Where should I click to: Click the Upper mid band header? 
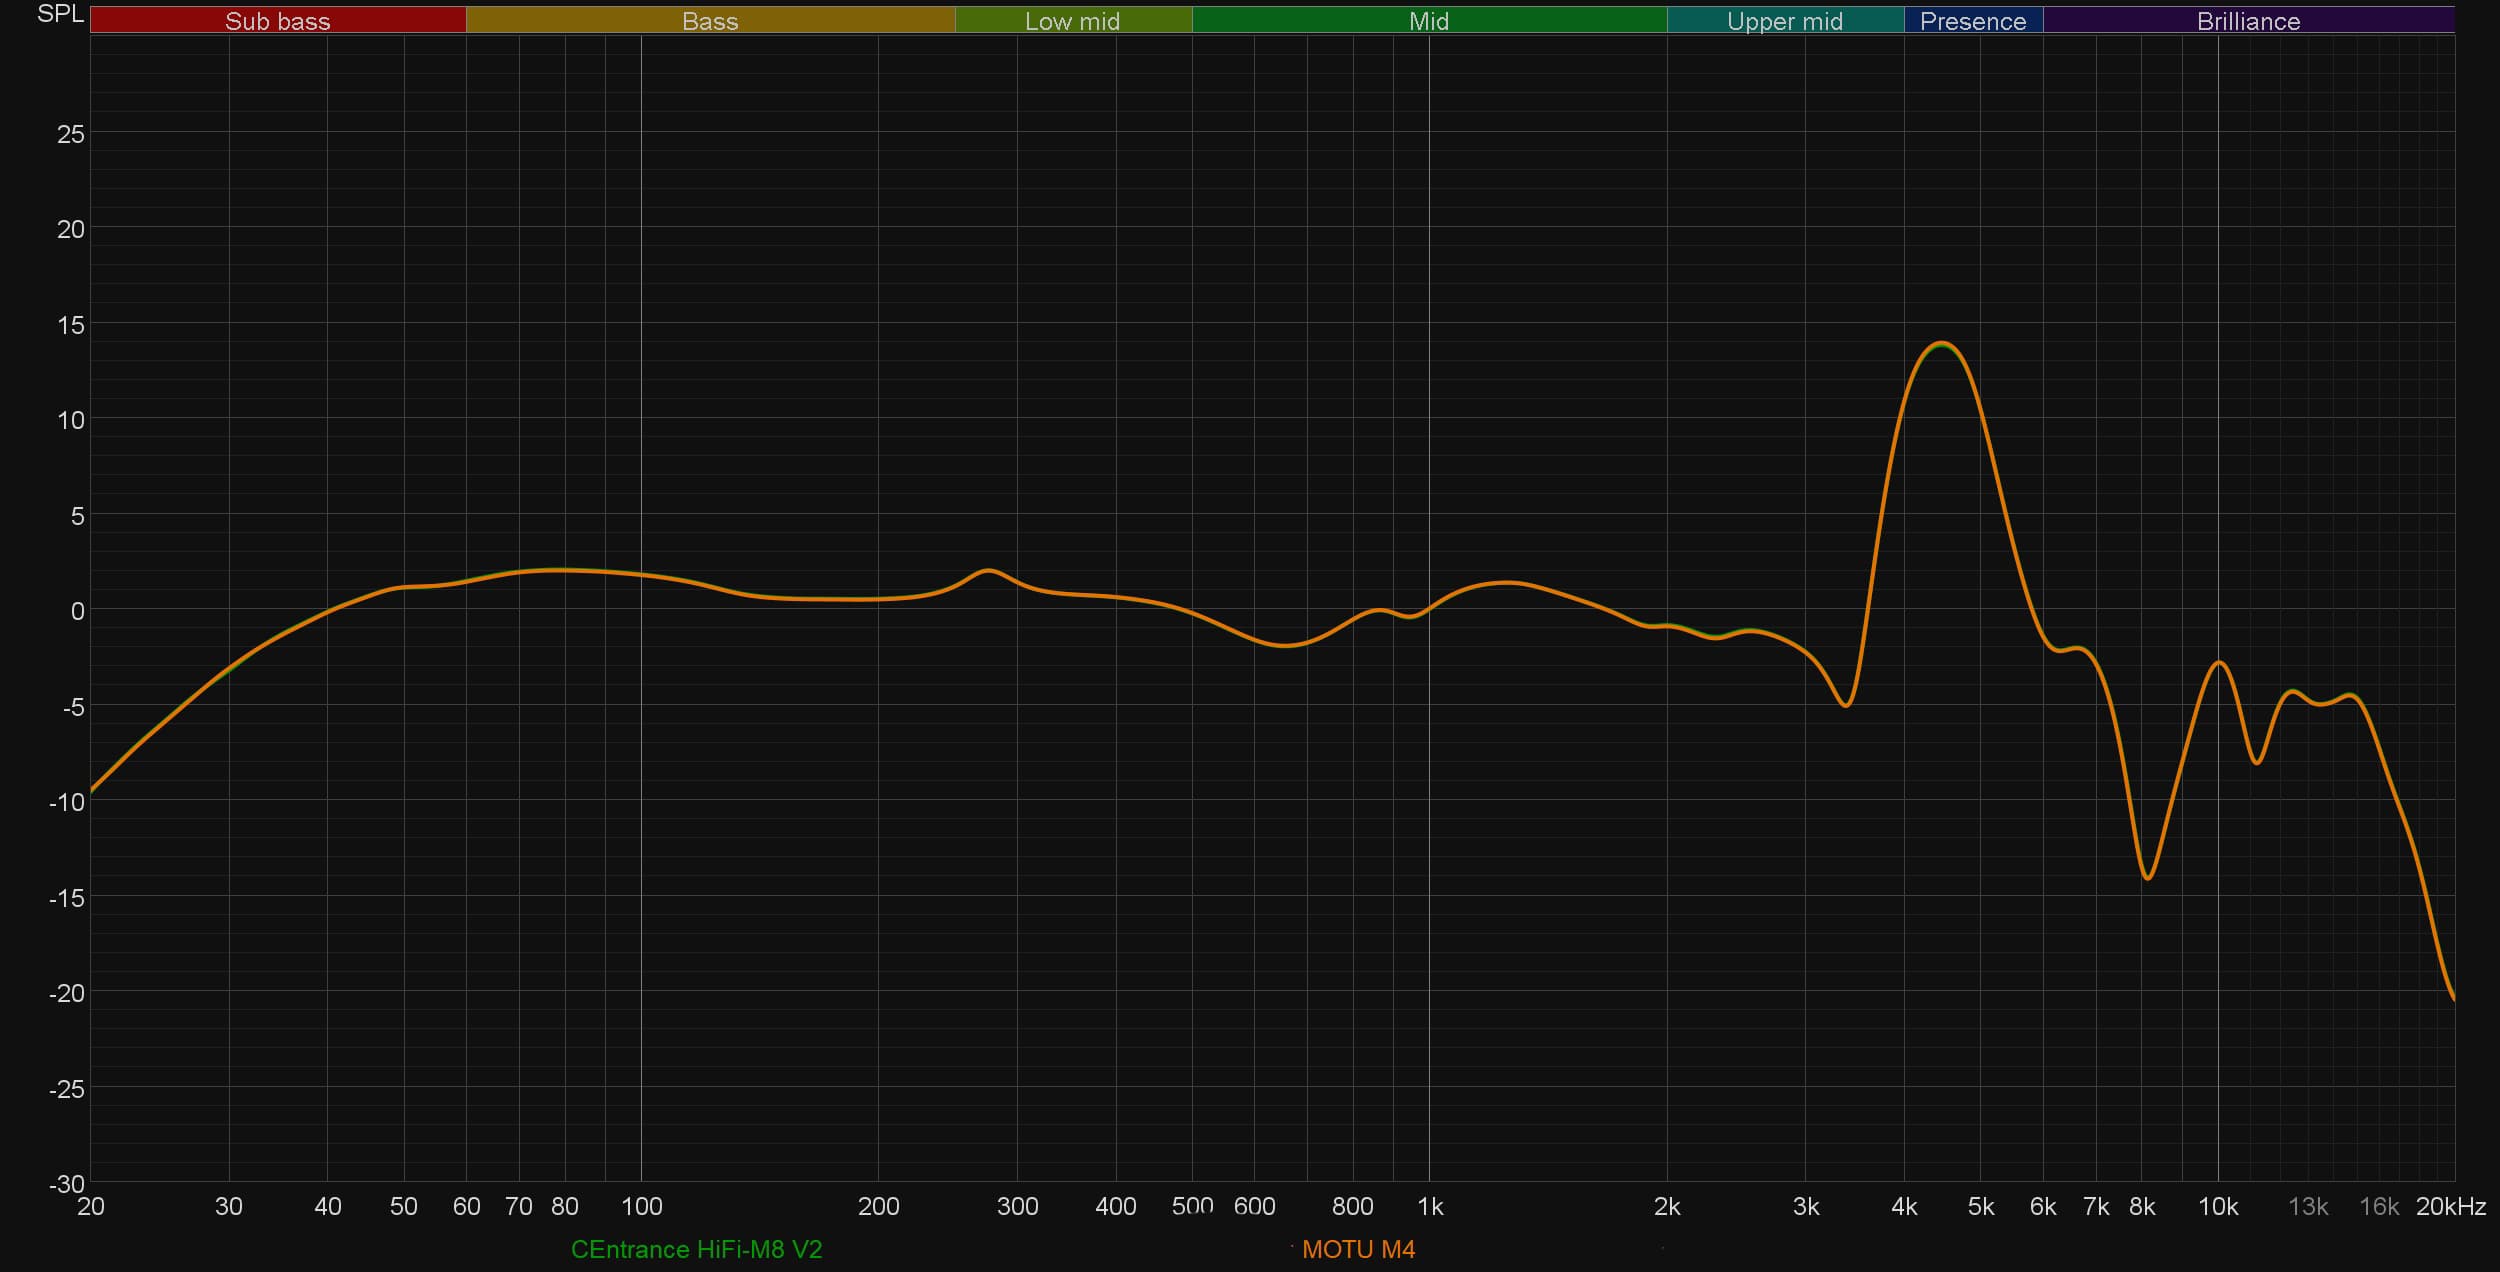click(1784, 21)
